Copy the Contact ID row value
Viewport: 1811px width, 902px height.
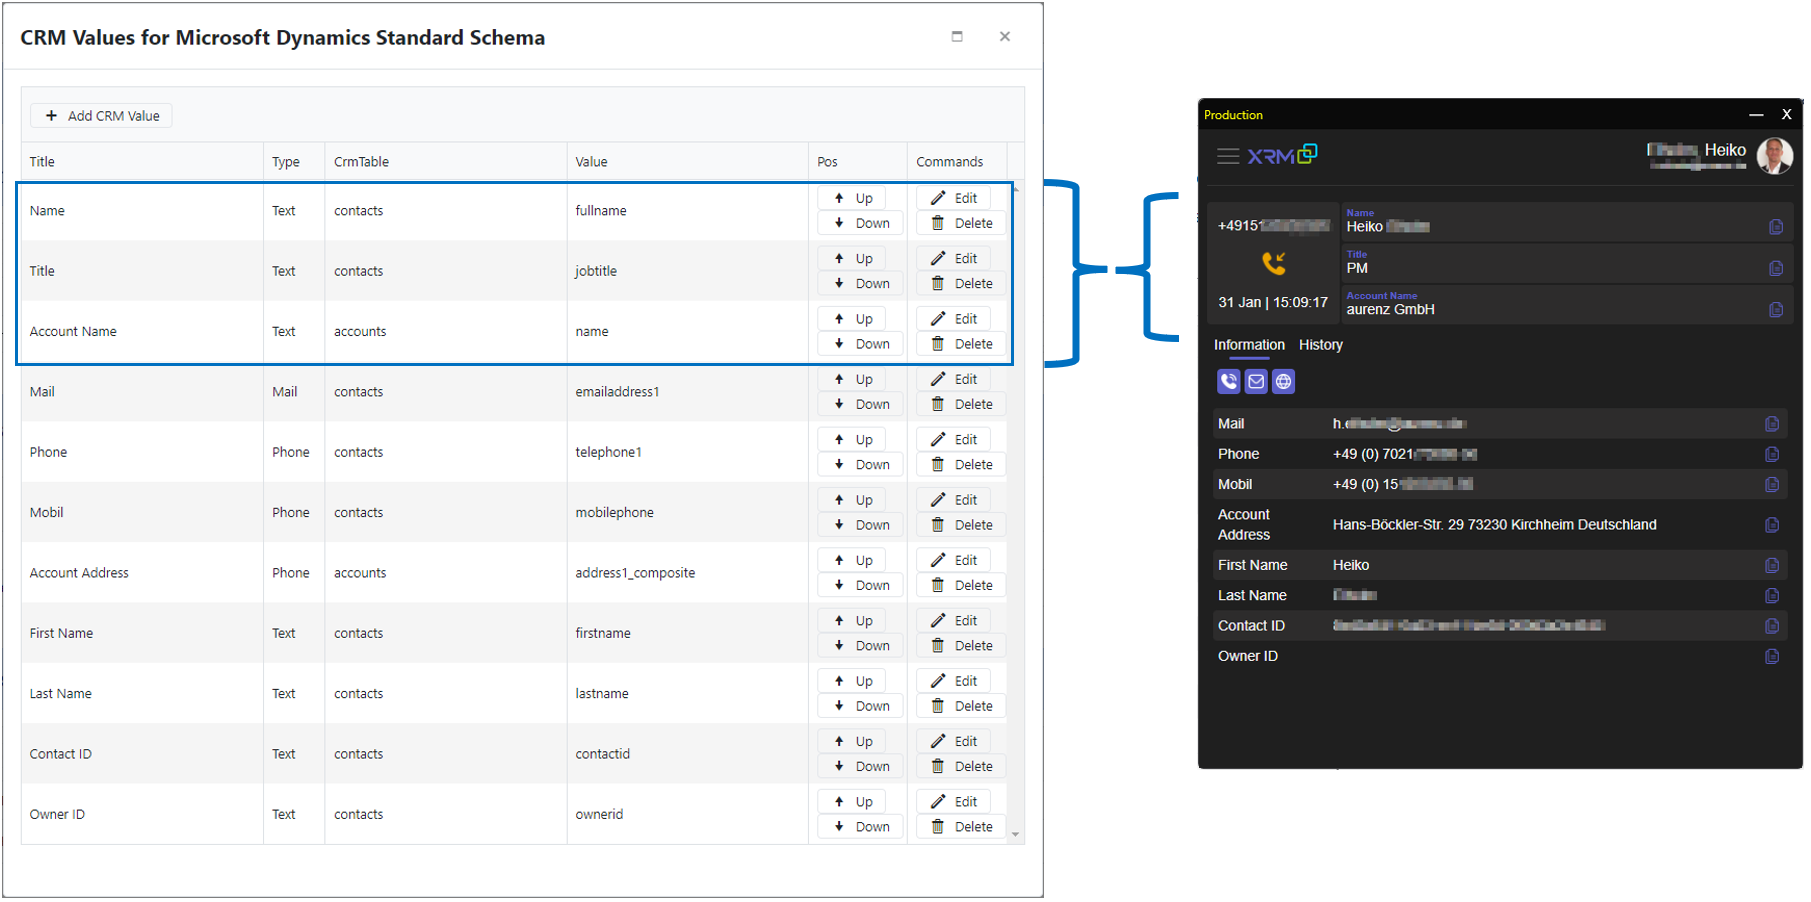click(1771, 626)
